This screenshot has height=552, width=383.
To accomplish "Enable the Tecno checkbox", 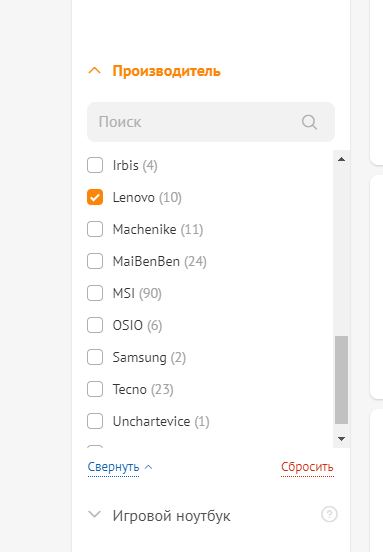I will [95, 389].
